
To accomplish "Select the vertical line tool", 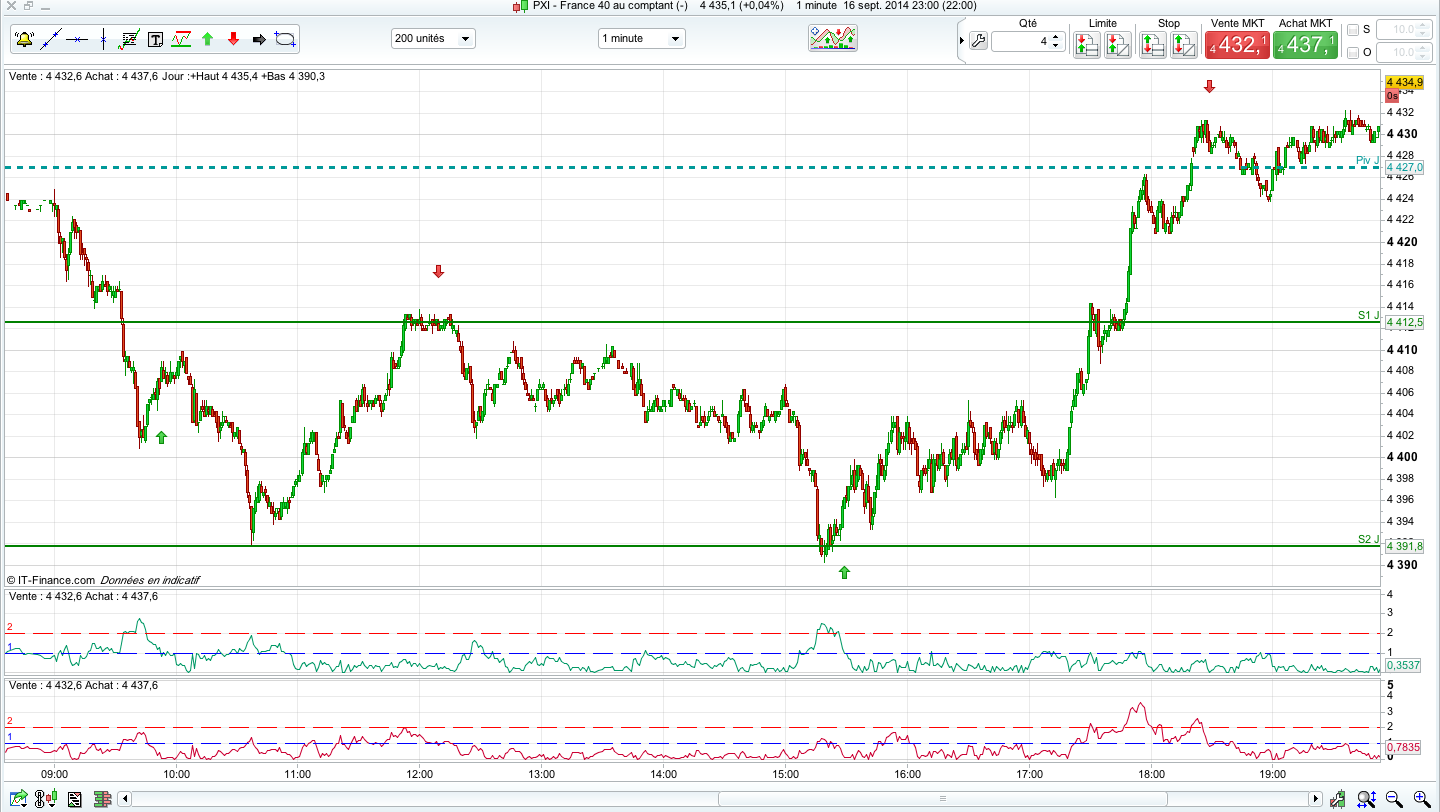I will tap(103, 40).
